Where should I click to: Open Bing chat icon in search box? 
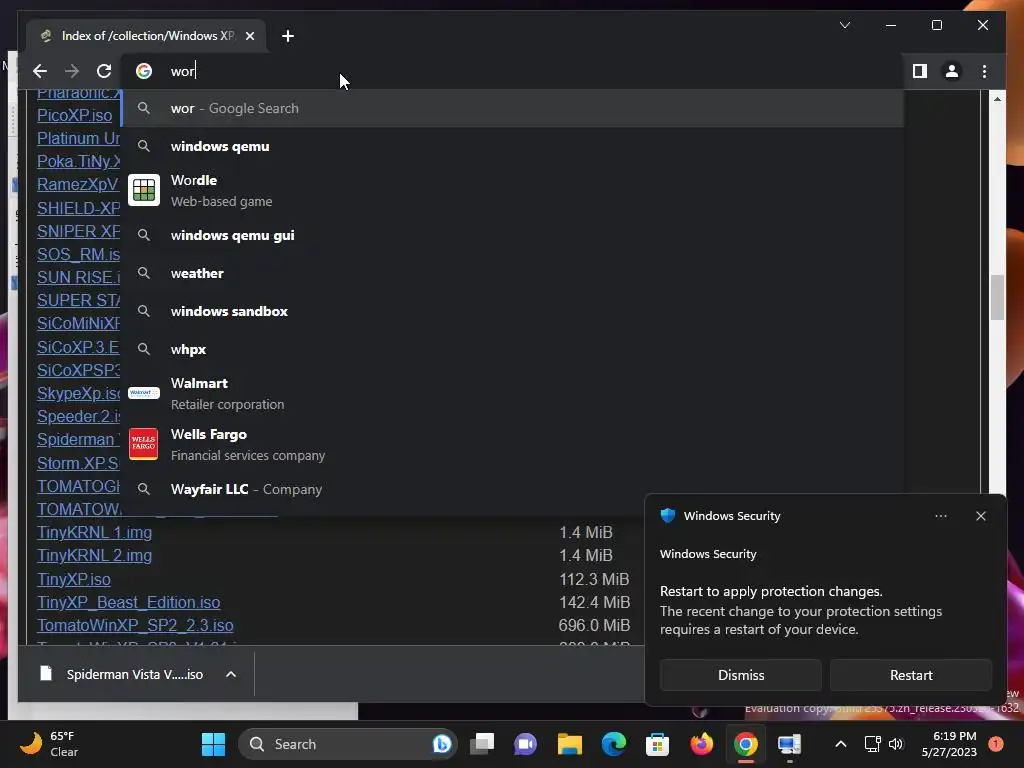[x=441, y=744]
